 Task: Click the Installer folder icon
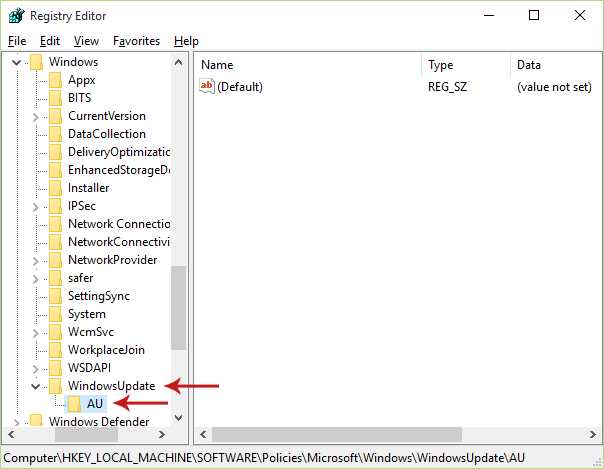tap(55, 188)
